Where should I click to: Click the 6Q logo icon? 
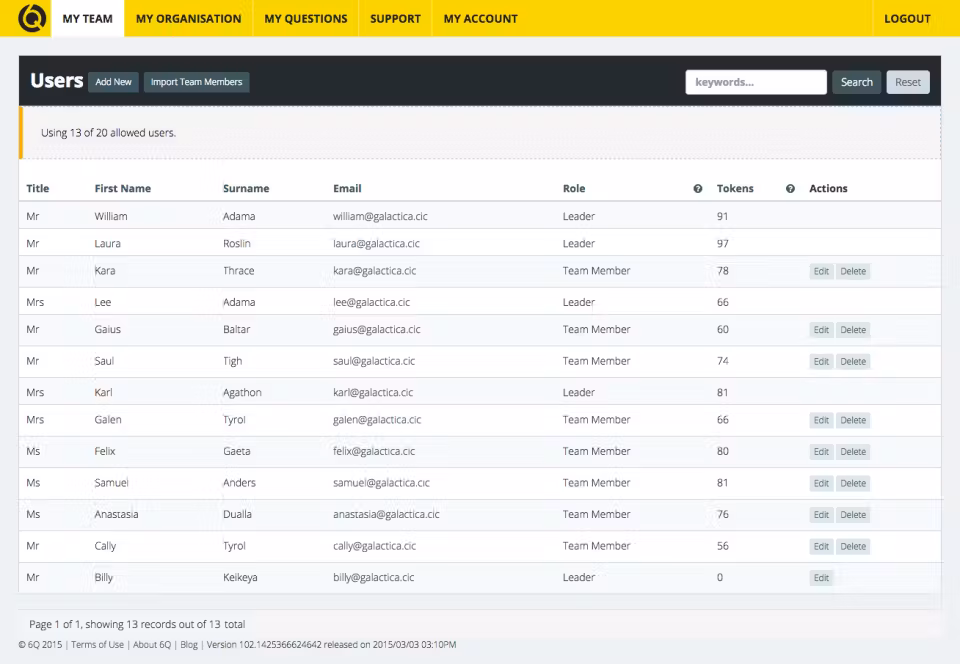[x=32, y=18]
